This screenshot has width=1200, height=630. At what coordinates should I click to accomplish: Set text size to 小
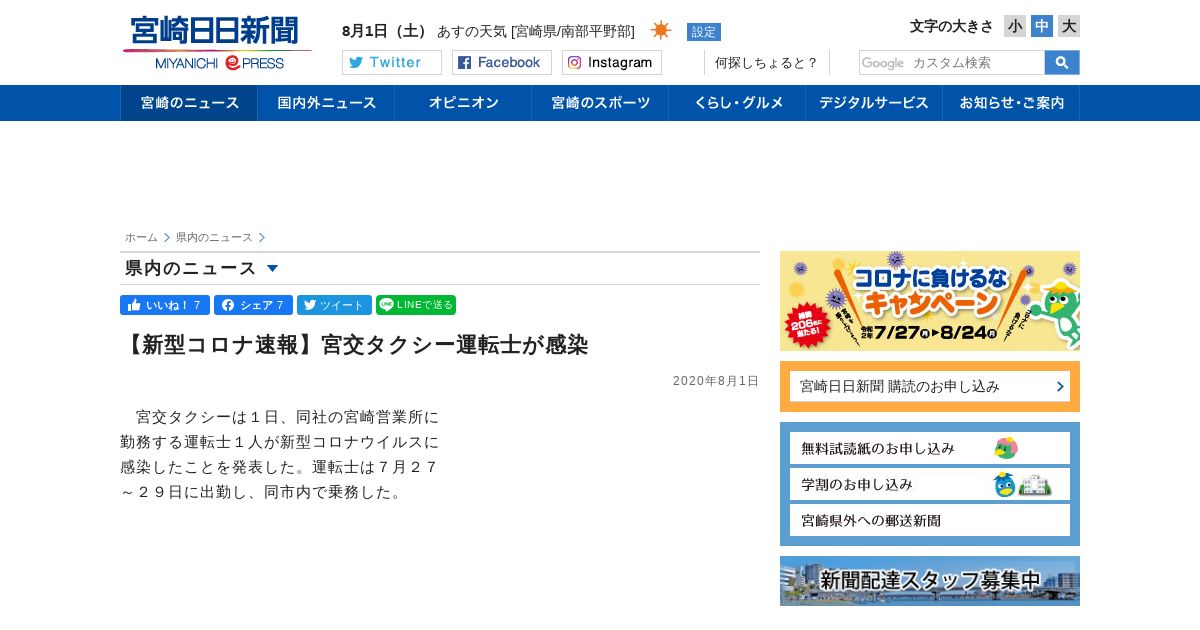[x=1015, y=26]
